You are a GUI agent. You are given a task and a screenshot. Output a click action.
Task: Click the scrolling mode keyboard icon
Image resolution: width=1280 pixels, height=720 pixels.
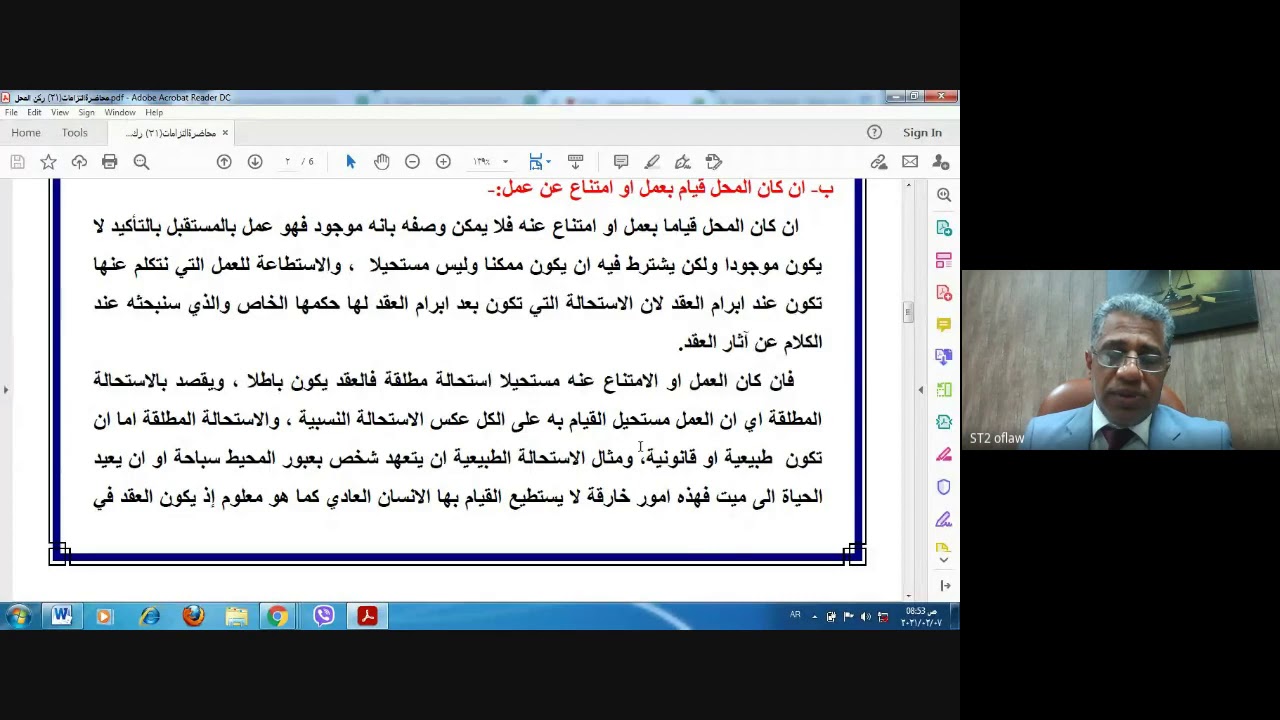tap(575, 162)
